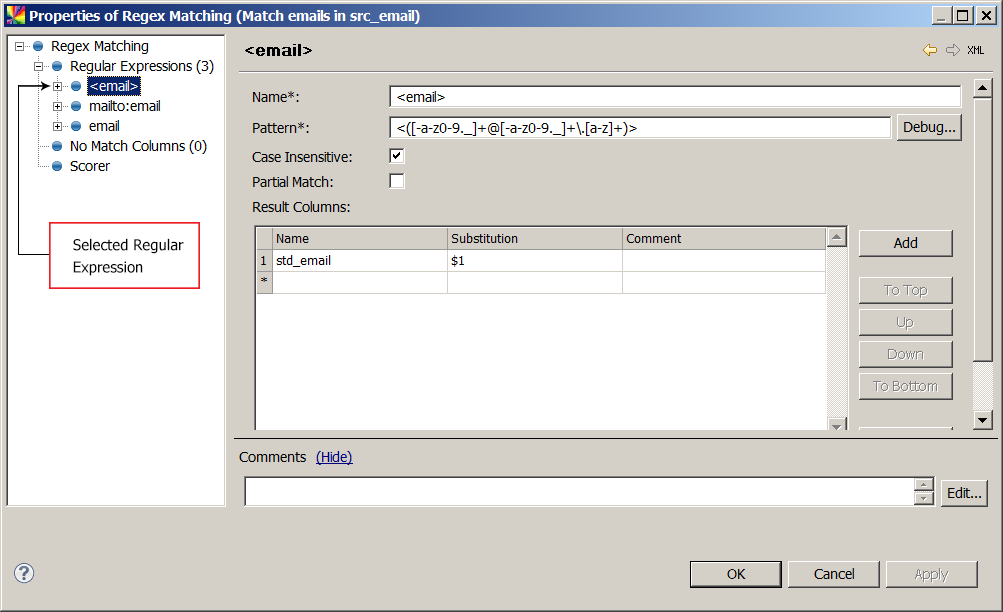Expand the email tree node
The width and height of the screenshot is (1003, 612).
point(58,126)
